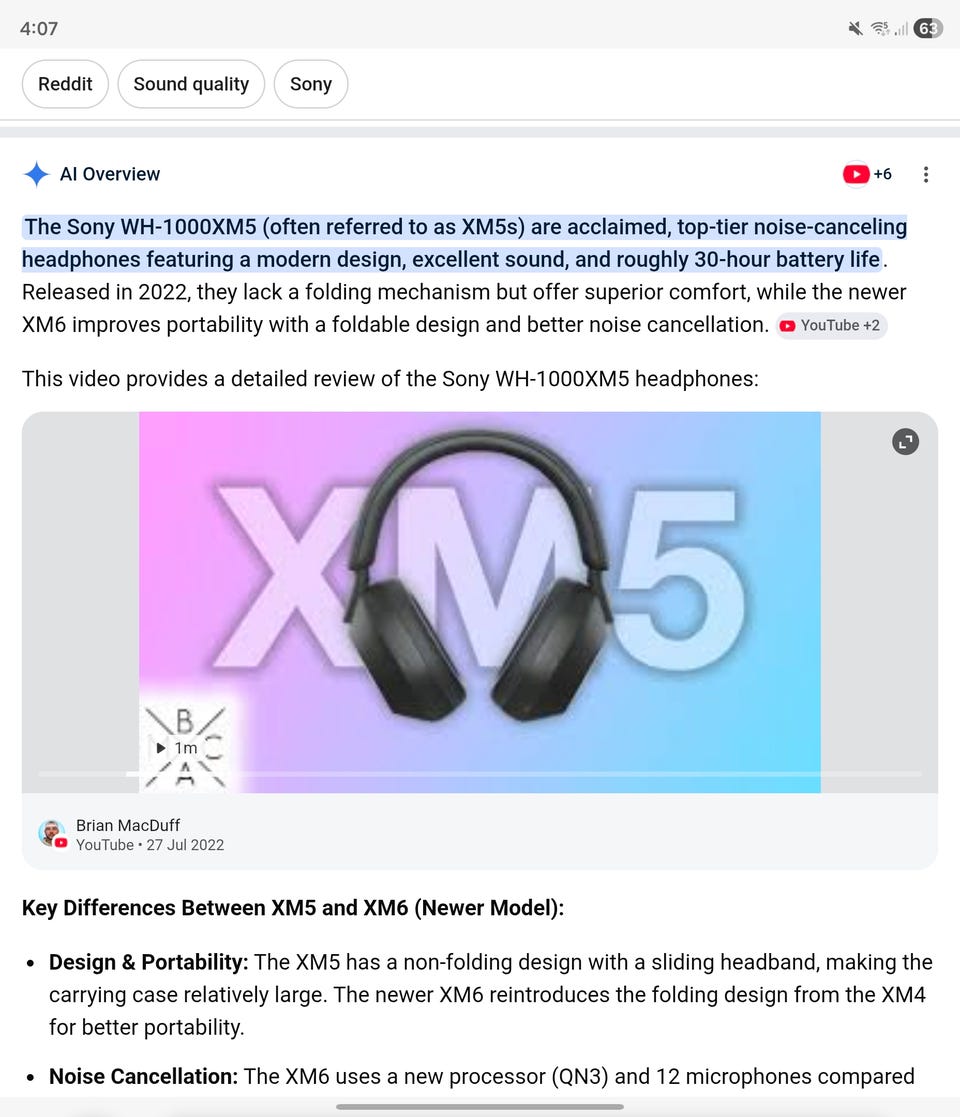Click the blue AI Overview sparkle icon
This screenshot has width=960, height=1117.
(x=36, y=174)
